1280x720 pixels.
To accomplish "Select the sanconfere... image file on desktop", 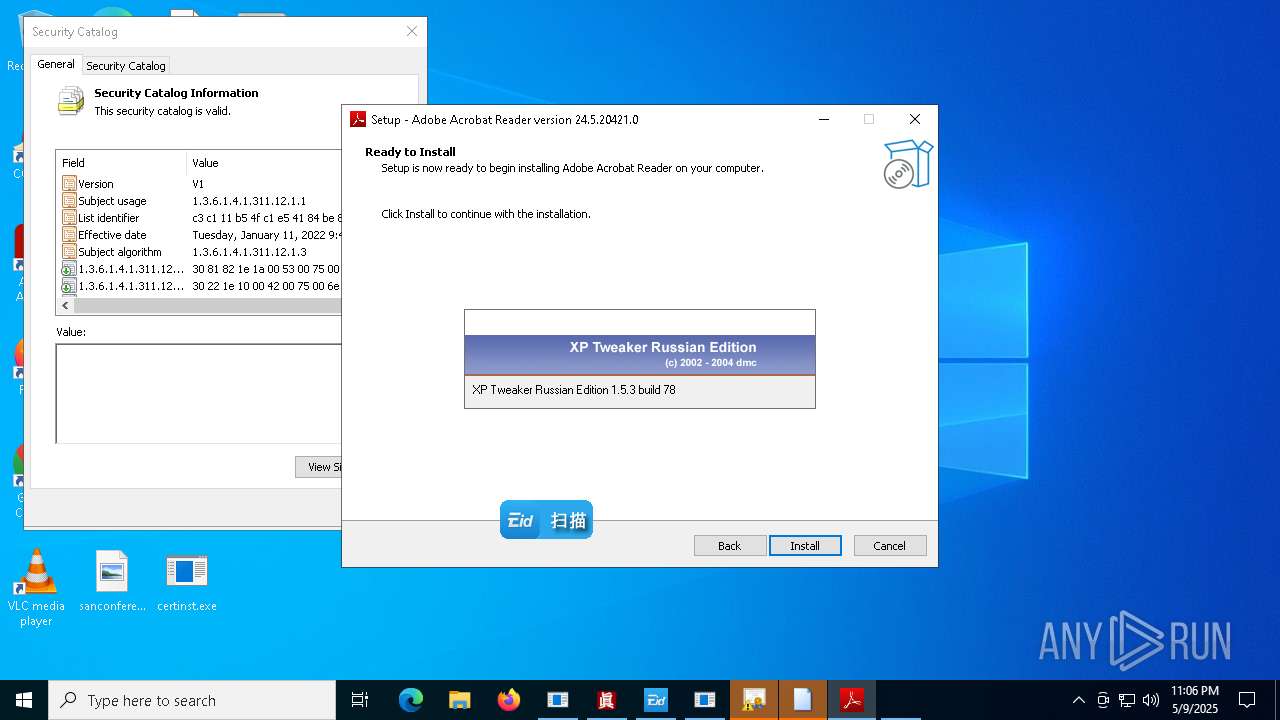I will pyautogui.click(x=112, y=581).
